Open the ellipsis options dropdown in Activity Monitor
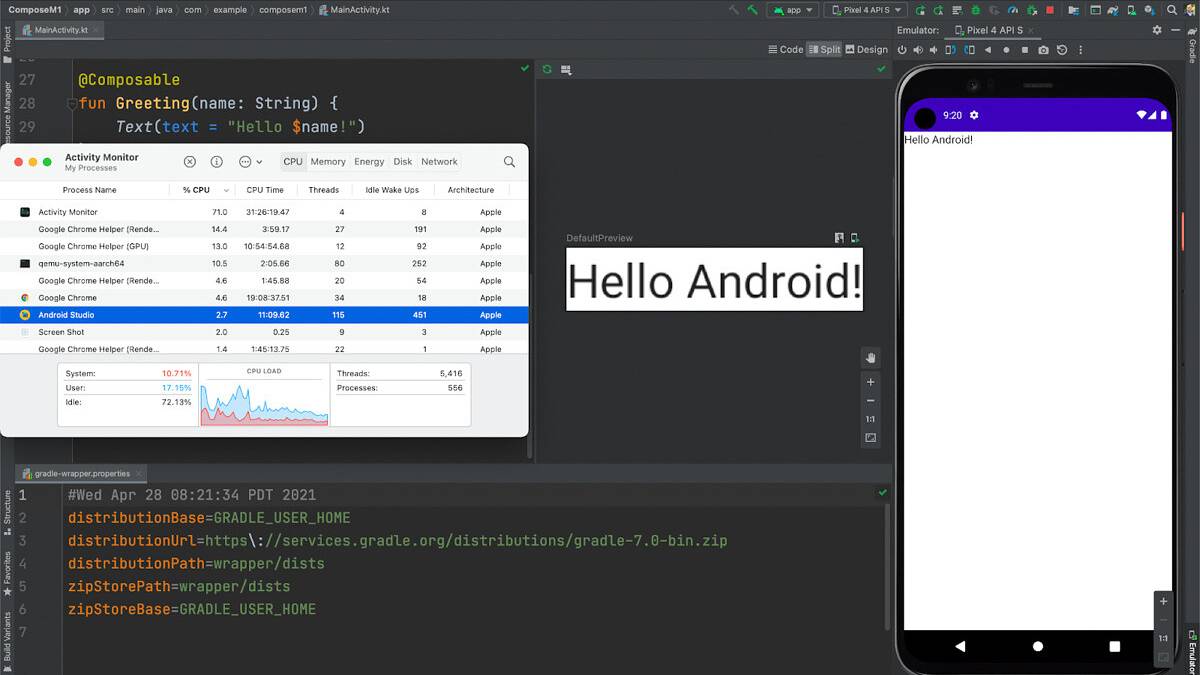Screen dimensions: 1200x675 tap(250, 162)
